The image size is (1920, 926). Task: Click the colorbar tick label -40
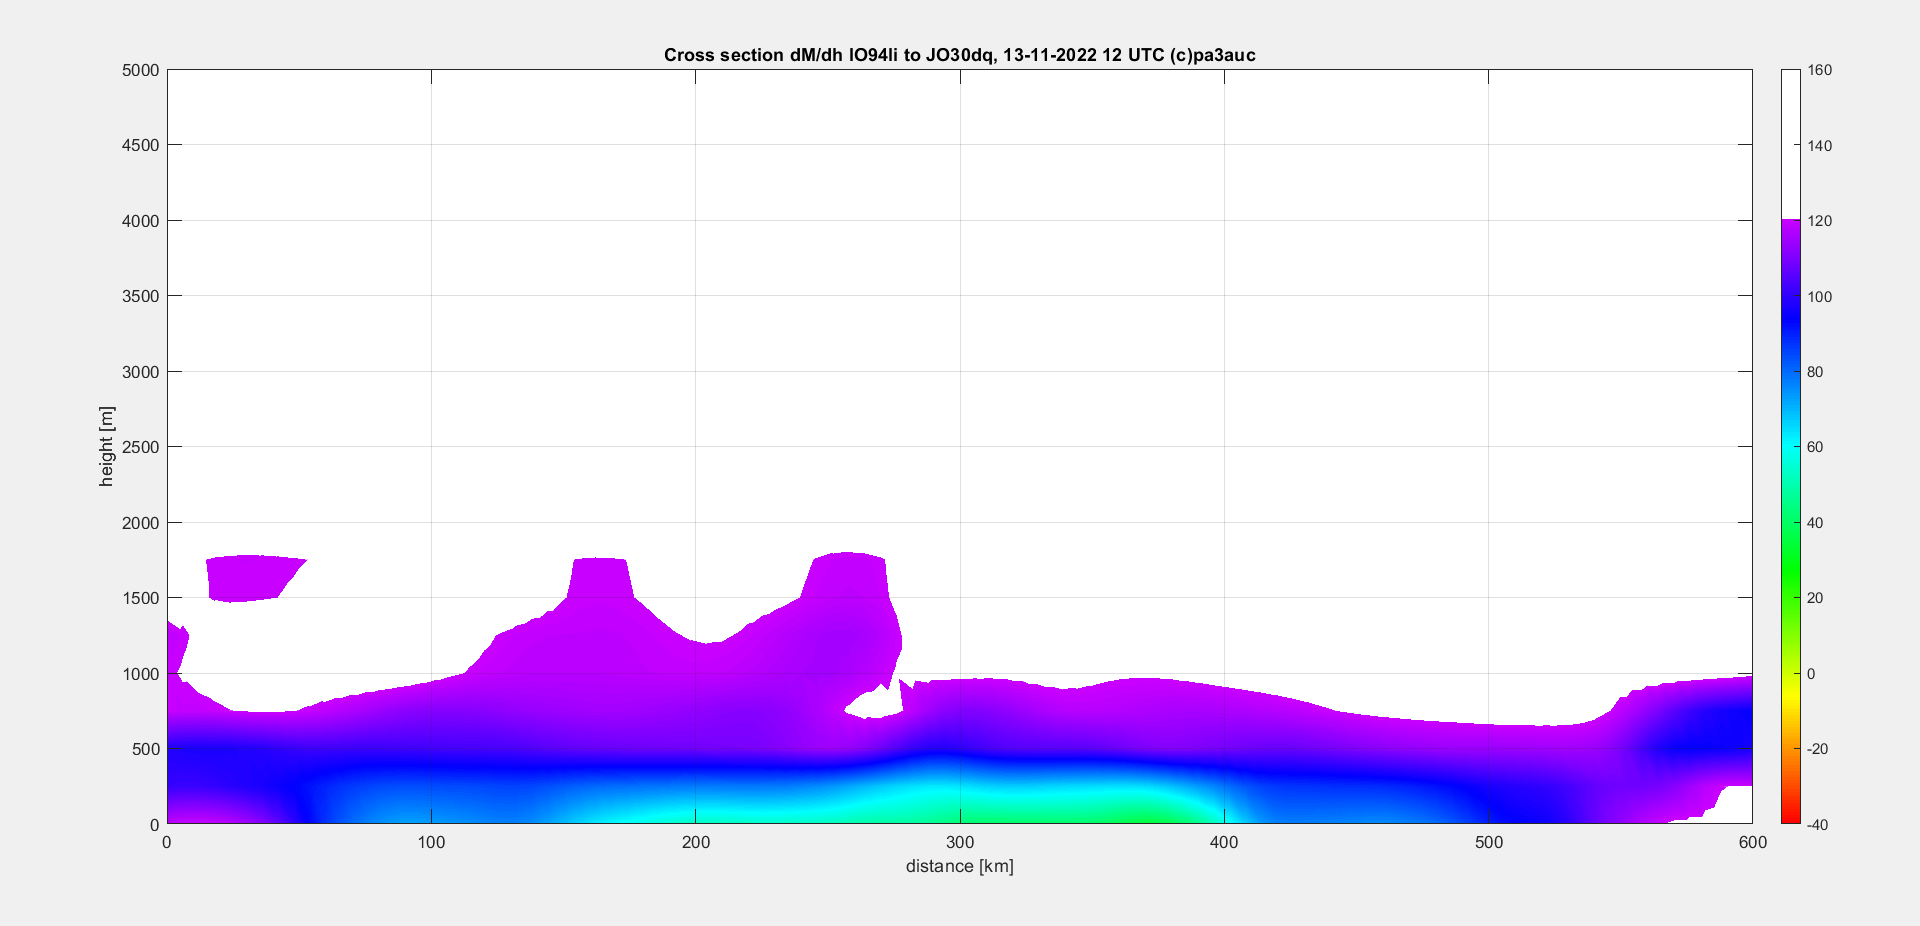(x=1820, y=824)
